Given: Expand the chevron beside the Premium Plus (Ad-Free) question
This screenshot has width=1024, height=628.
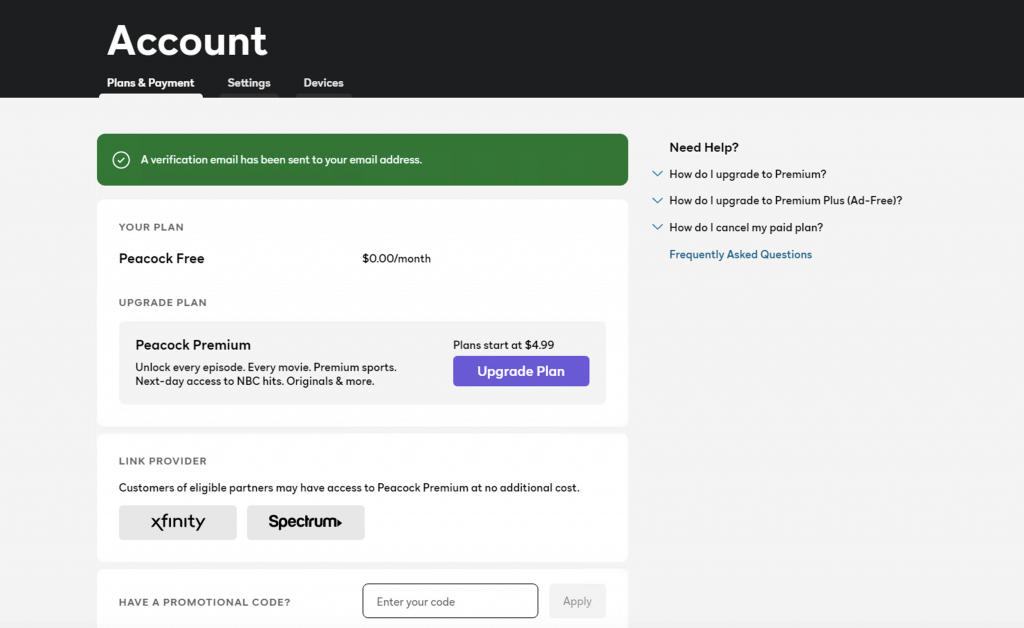Looking at the screenshot, I should pyautogui.click(x=657, y=200).
